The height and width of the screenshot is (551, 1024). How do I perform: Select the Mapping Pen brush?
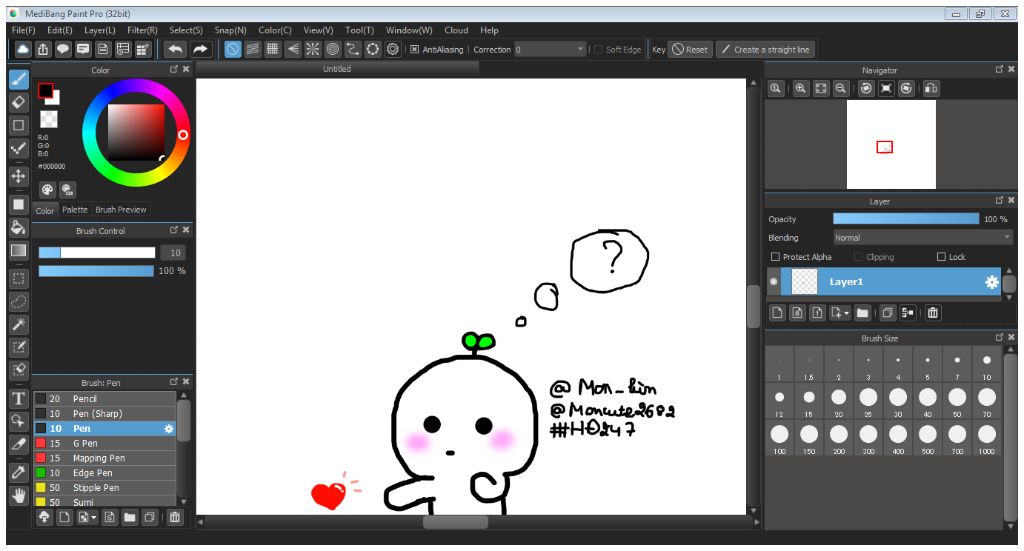[105, 458]
